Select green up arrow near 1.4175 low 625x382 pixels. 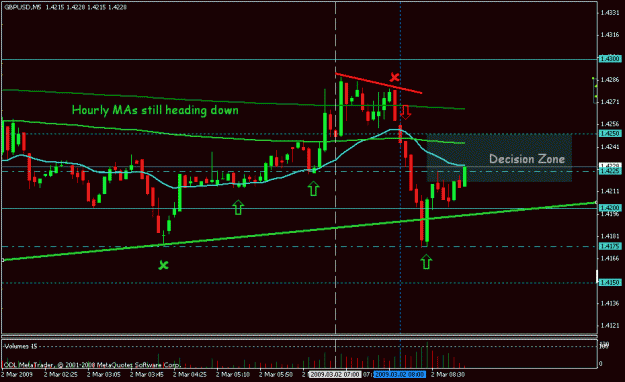click(x=426, y=262)
